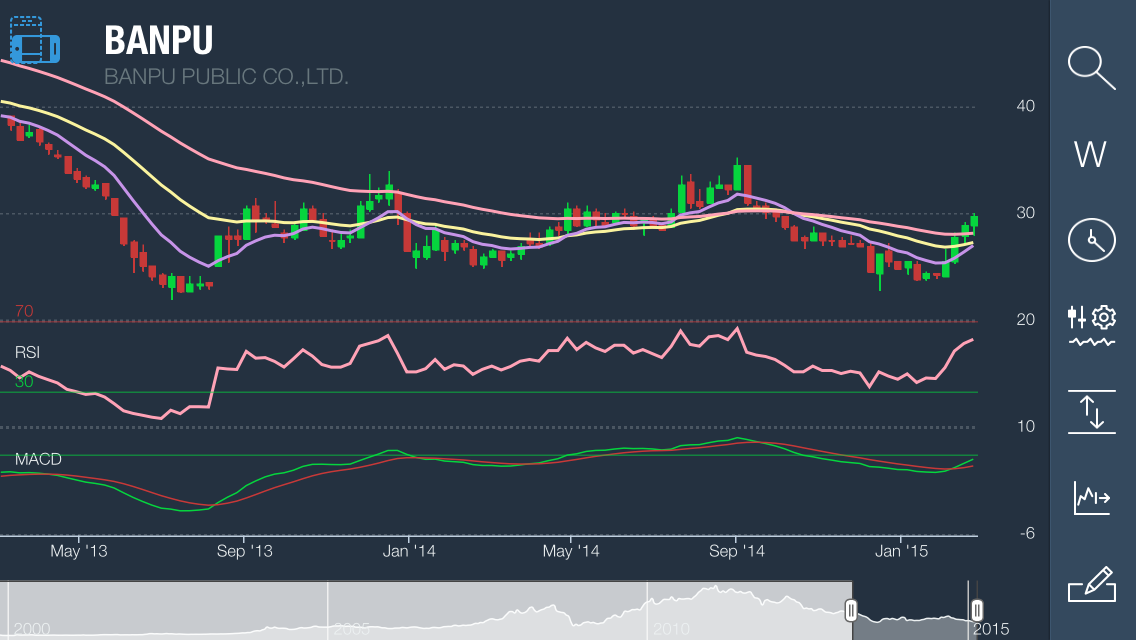Tap the RSI 30 oversold level label
The width and height of the screenshot is (1136, 640).
(x=24, y=381)
